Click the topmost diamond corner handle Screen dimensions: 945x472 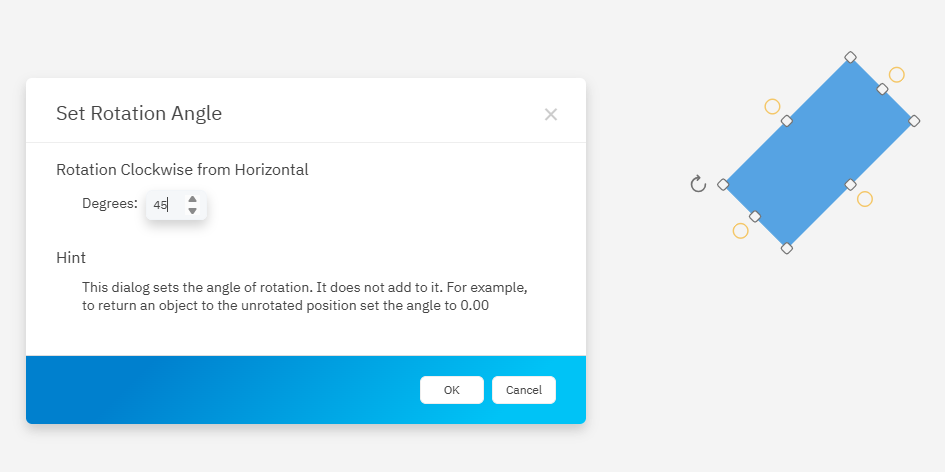(850, 57)
